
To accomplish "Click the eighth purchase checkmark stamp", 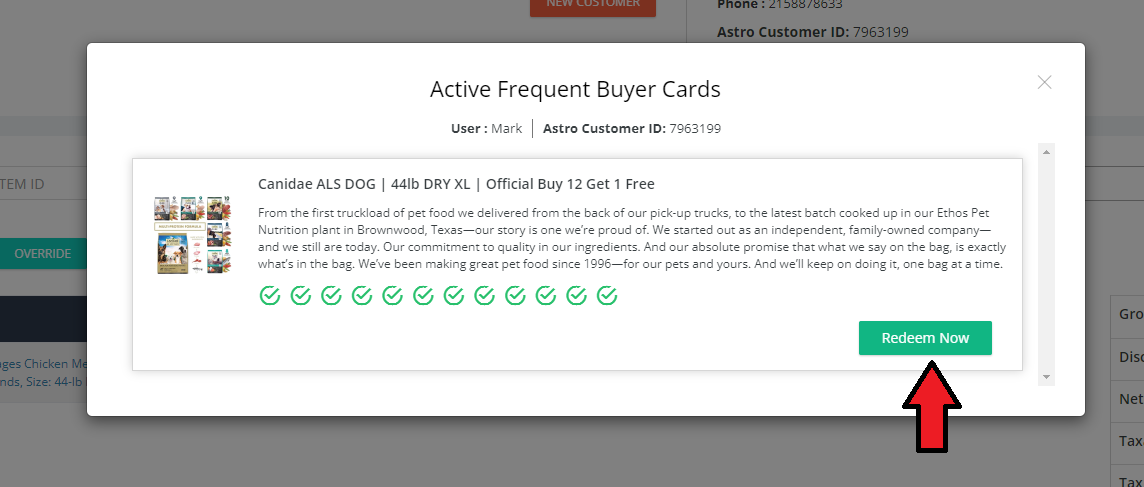I will click(x=484, y=295).
